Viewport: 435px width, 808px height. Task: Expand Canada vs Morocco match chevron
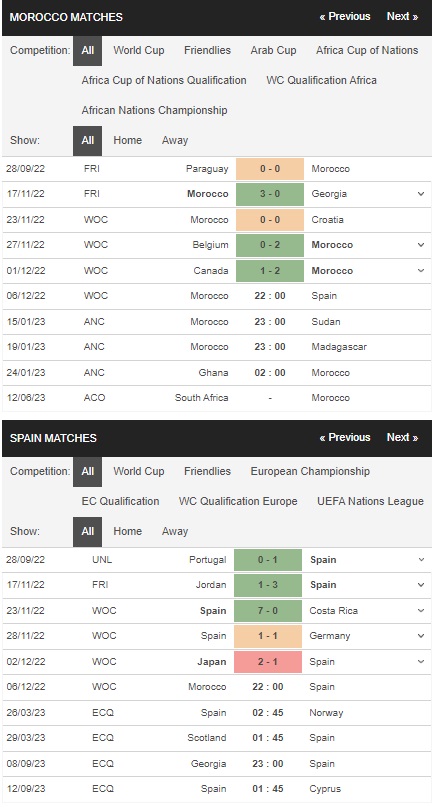[421, 271]
